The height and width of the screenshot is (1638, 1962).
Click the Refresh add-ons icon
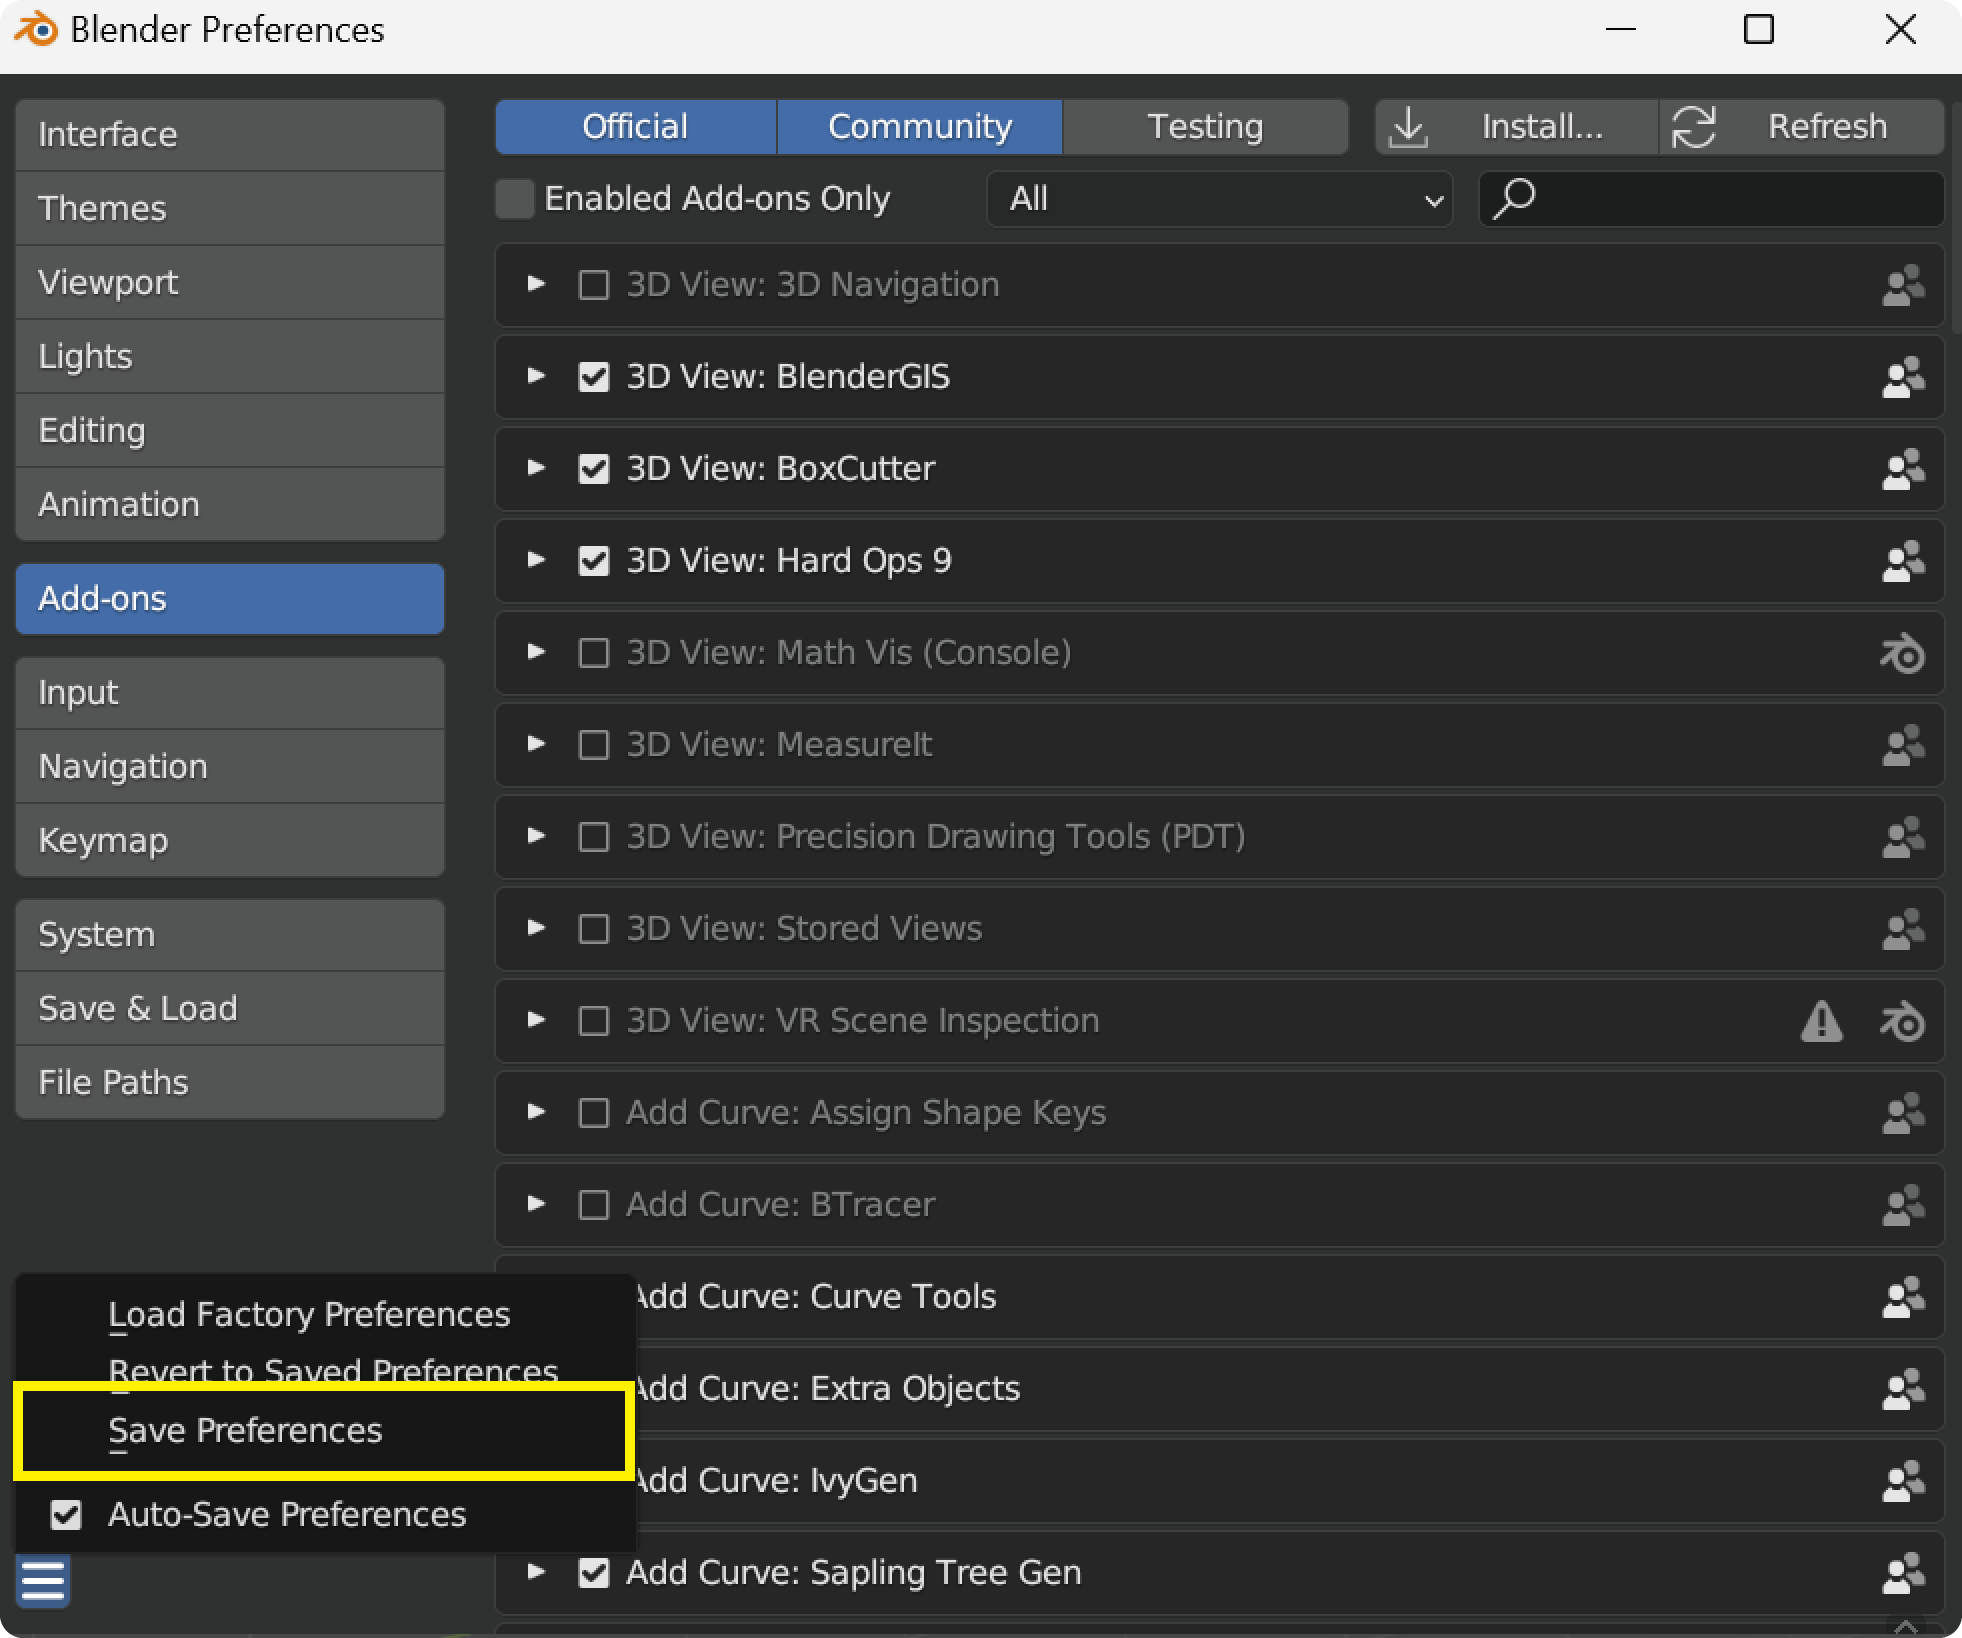[1694, 127]
